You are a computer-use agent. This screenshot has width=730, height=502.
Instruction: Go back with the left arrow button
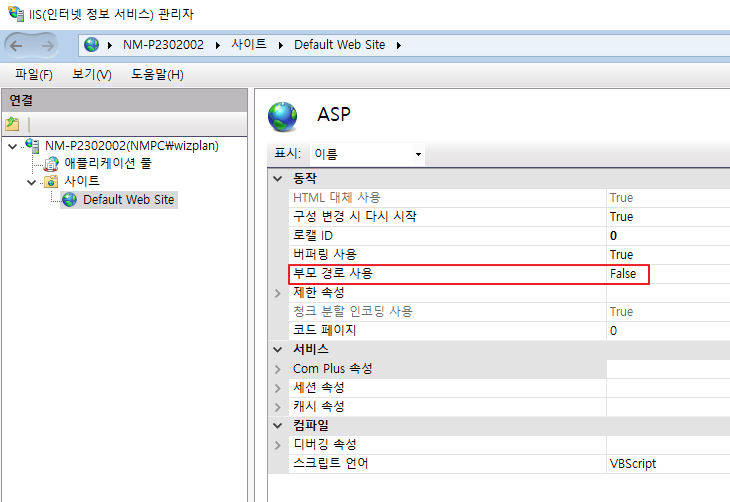[16, 46]
